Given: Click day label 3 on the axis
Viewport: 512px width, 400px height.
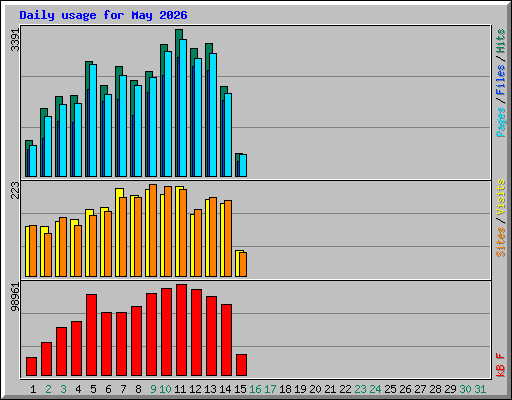Looking at the screenshot, I should click(63, 389).
